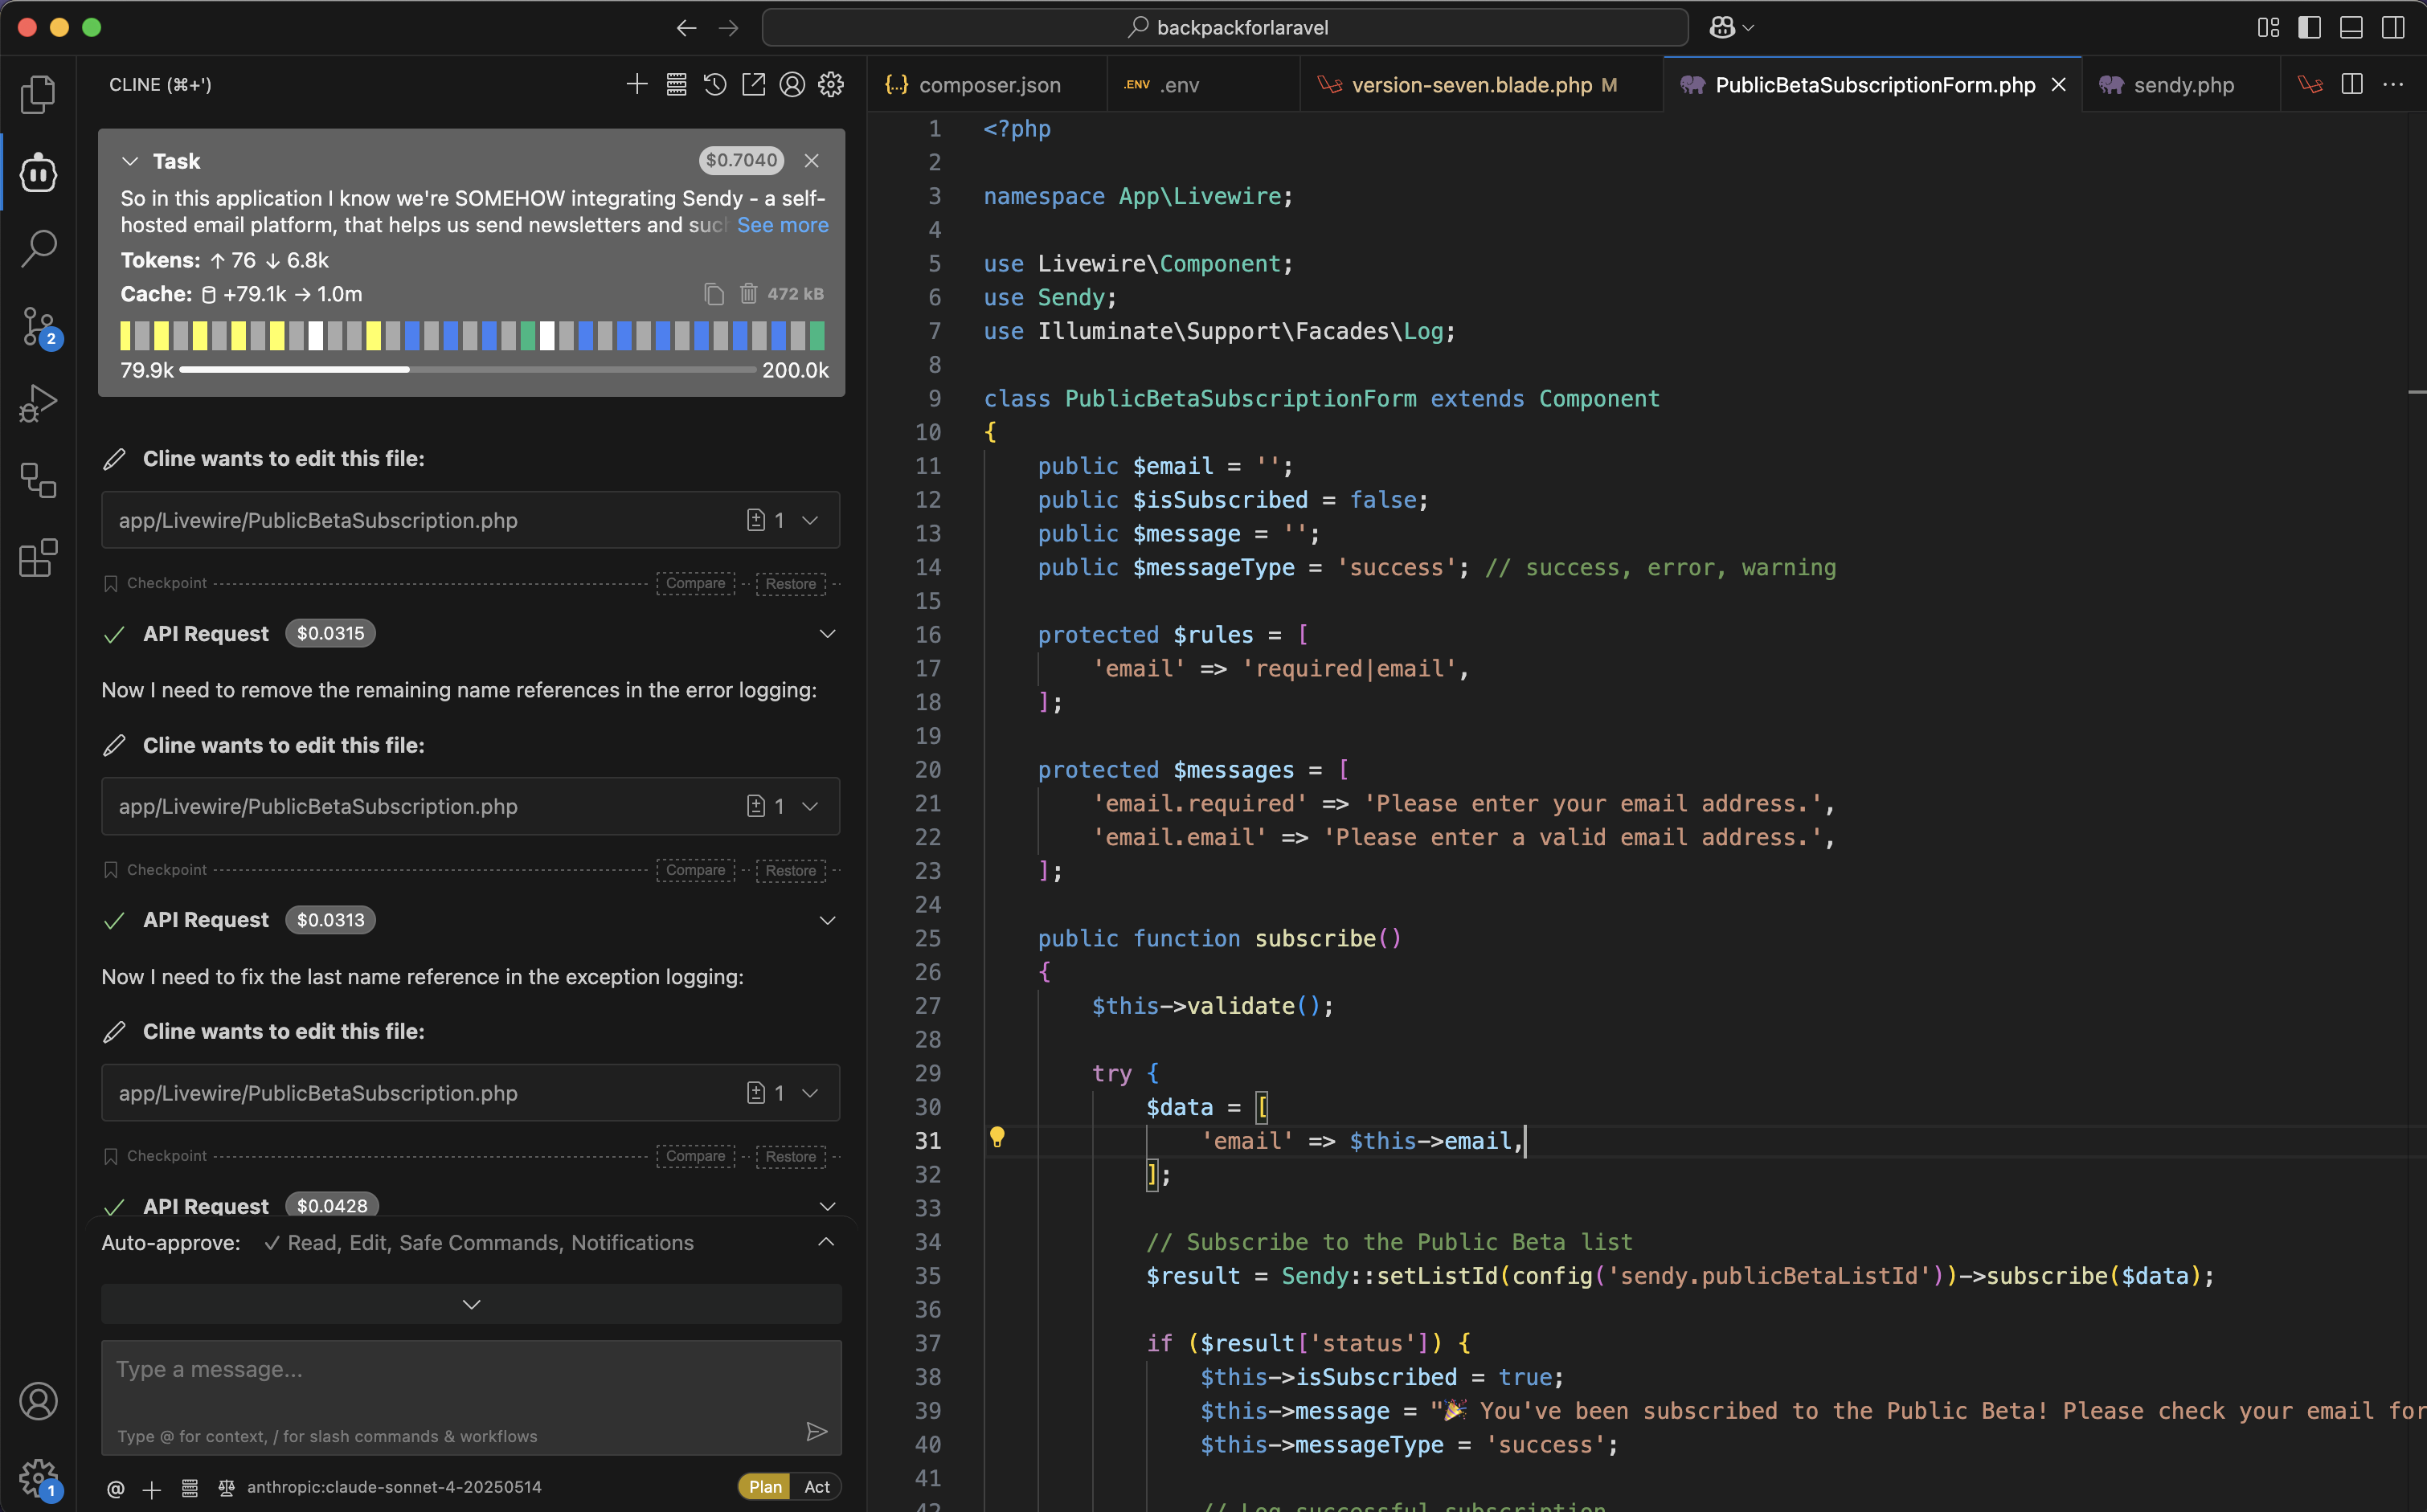
Task: Add context with the @ icon
Action: 116,1488
